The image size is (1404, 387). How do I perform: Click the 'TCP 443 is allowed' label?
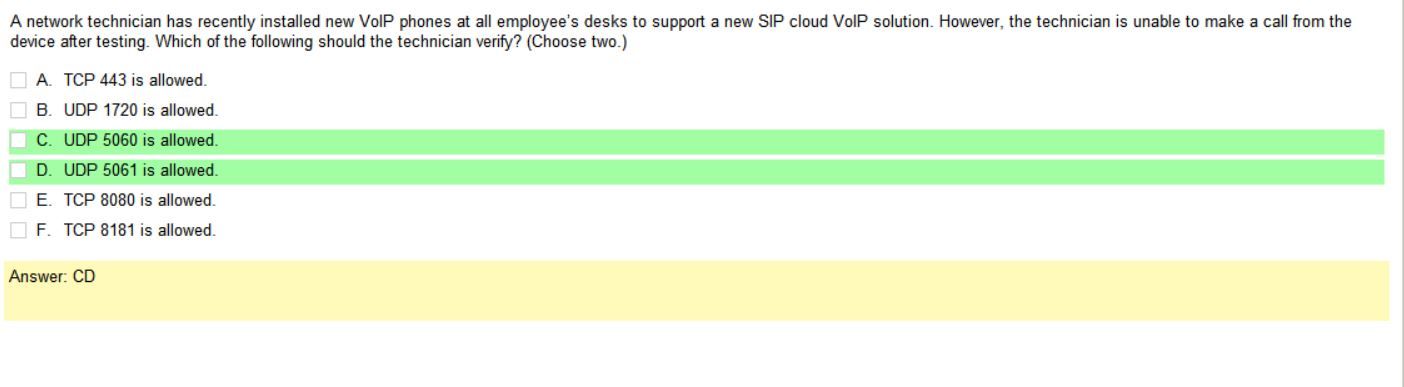click(125, 79)
